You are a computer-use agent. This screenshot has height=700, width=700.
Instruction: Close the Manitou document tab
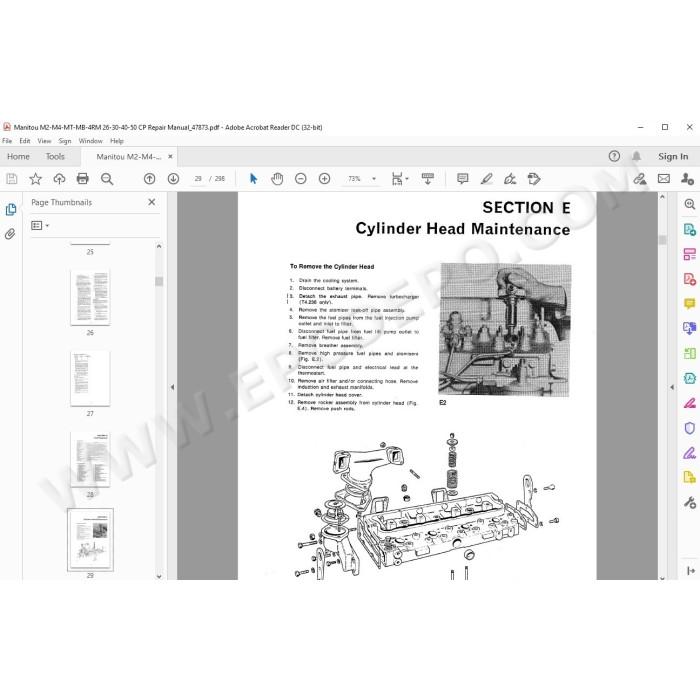click(x=170, y=157)
